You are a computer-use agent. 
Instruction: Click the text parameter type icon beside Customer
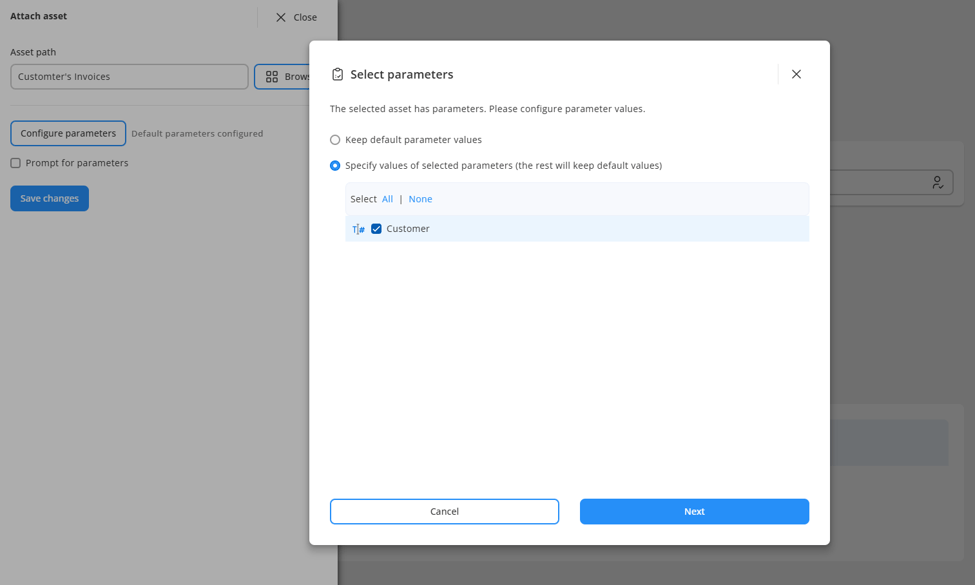358,229
